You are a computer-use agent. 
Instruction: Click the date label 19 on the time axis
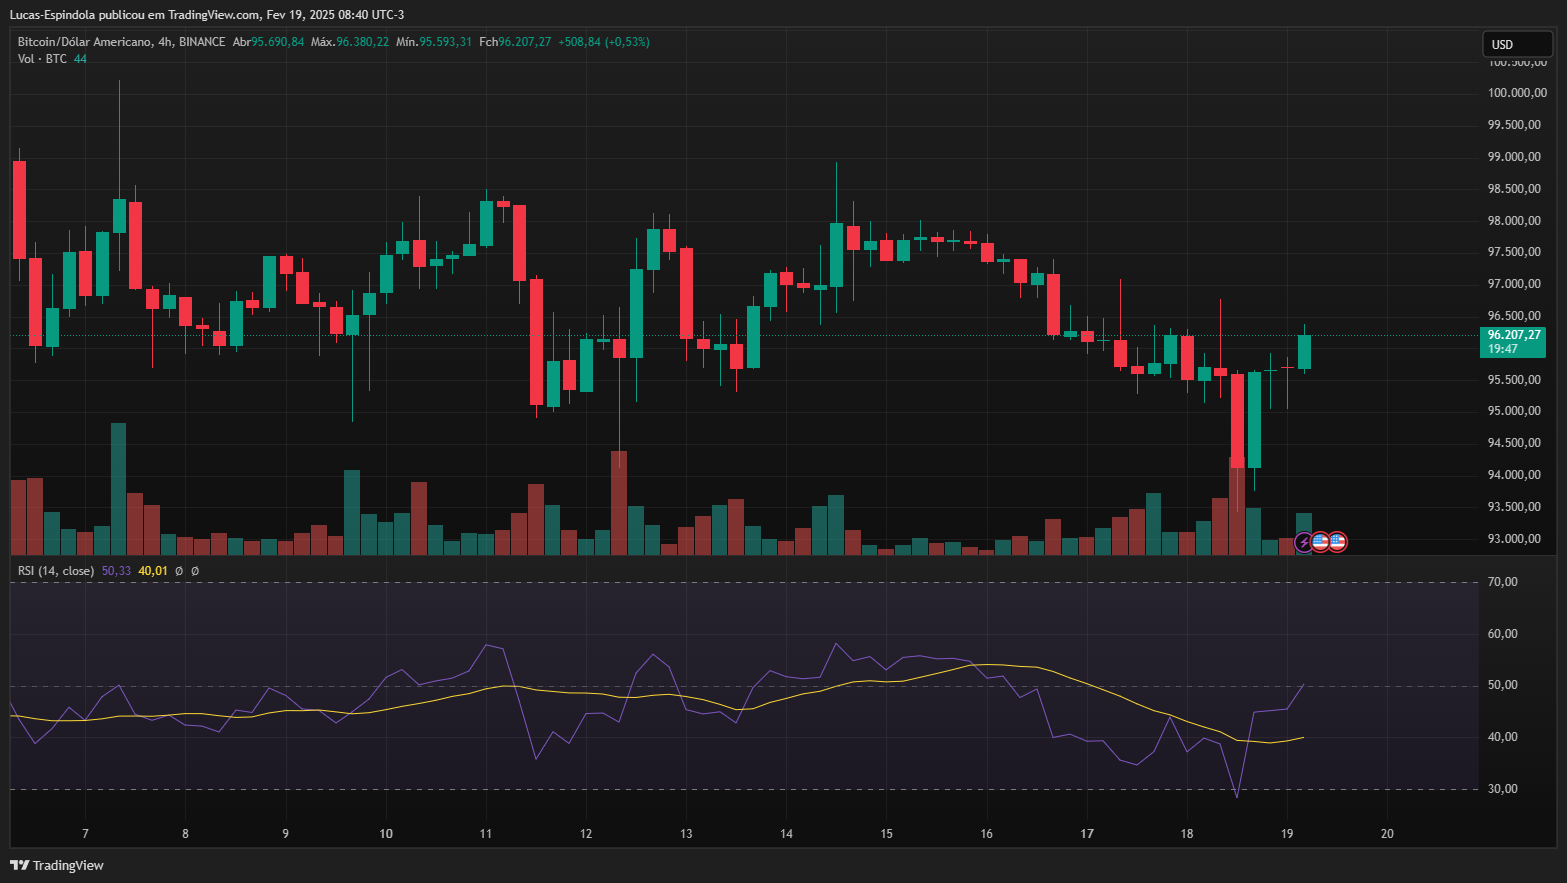pos(1287,834)
